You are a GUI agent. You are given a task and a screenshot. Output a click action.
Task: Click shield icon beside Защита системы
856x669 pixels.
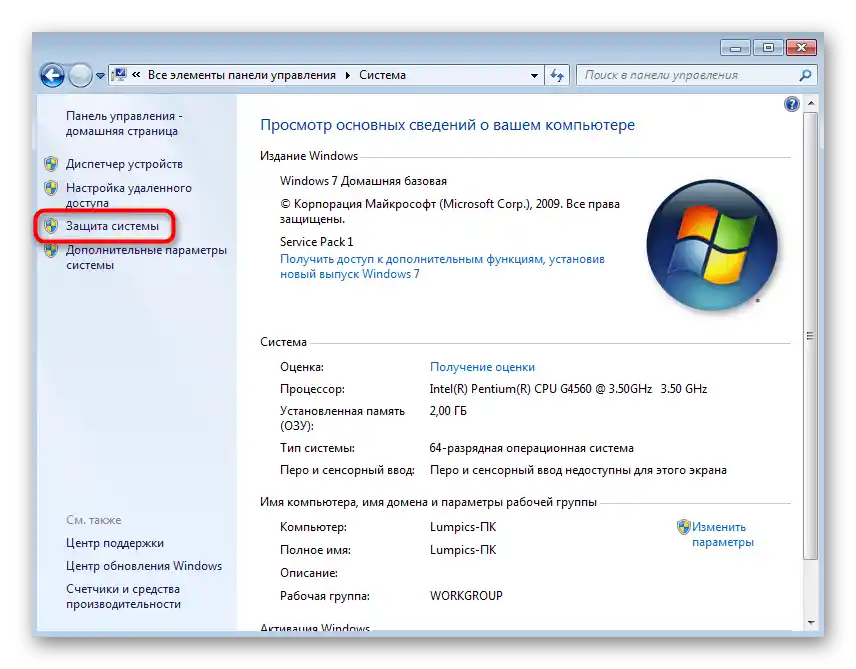pyautogui.click(x=51, y=226)
